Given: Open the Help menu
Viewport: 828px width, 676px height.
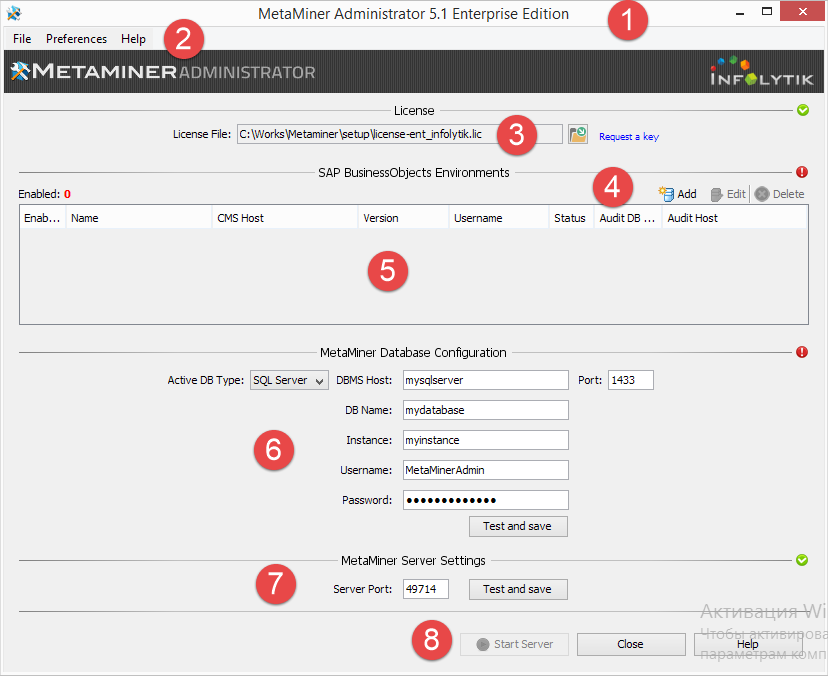Looking at the screenshot, I should [x=133, y=39].
